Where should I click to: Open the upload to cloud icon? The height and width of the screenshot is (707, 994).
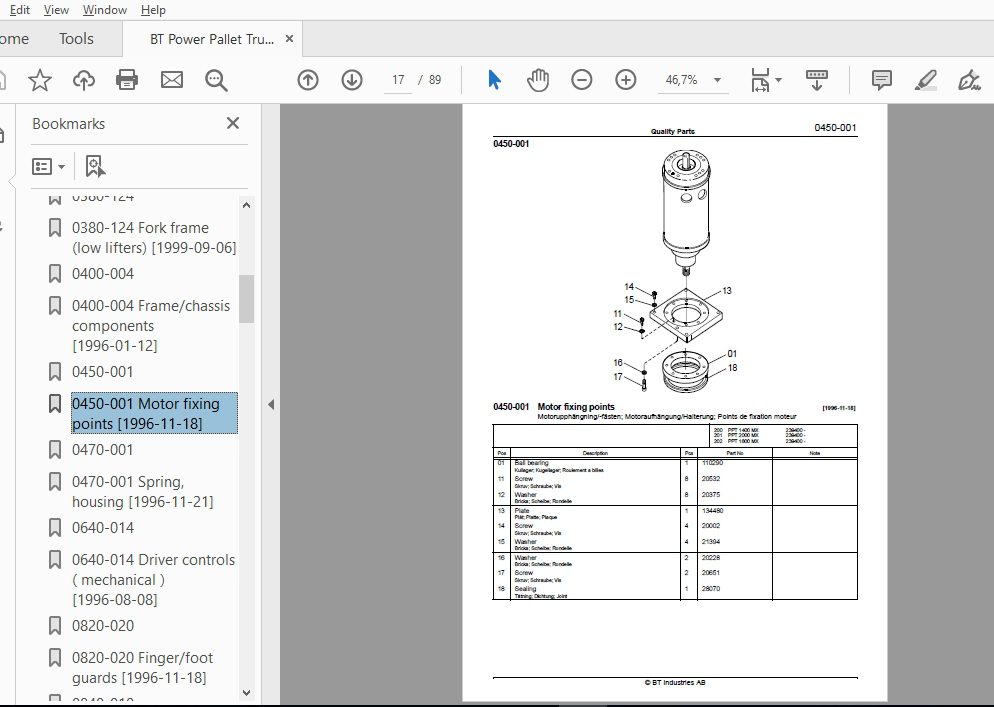coord(84,81)
